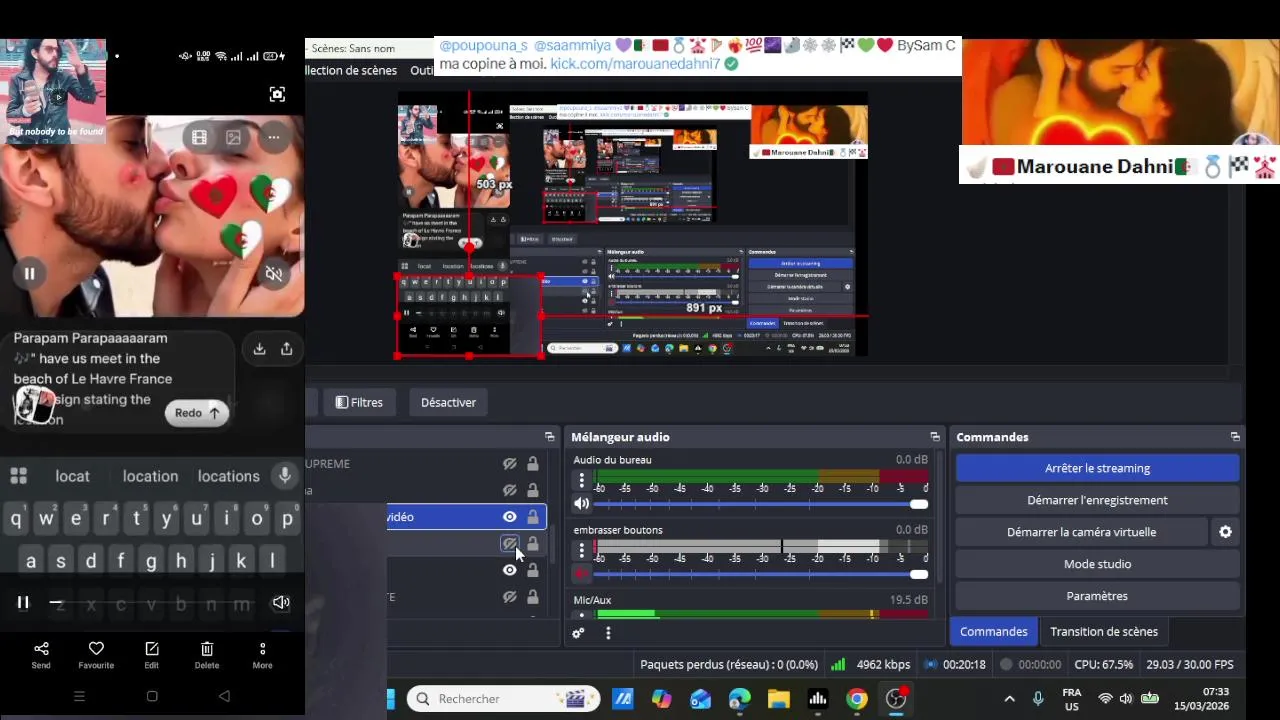Viewport: 1280px width, 720px height.
Task: Click the Désactiver button
Action: (x=448, y=402)
